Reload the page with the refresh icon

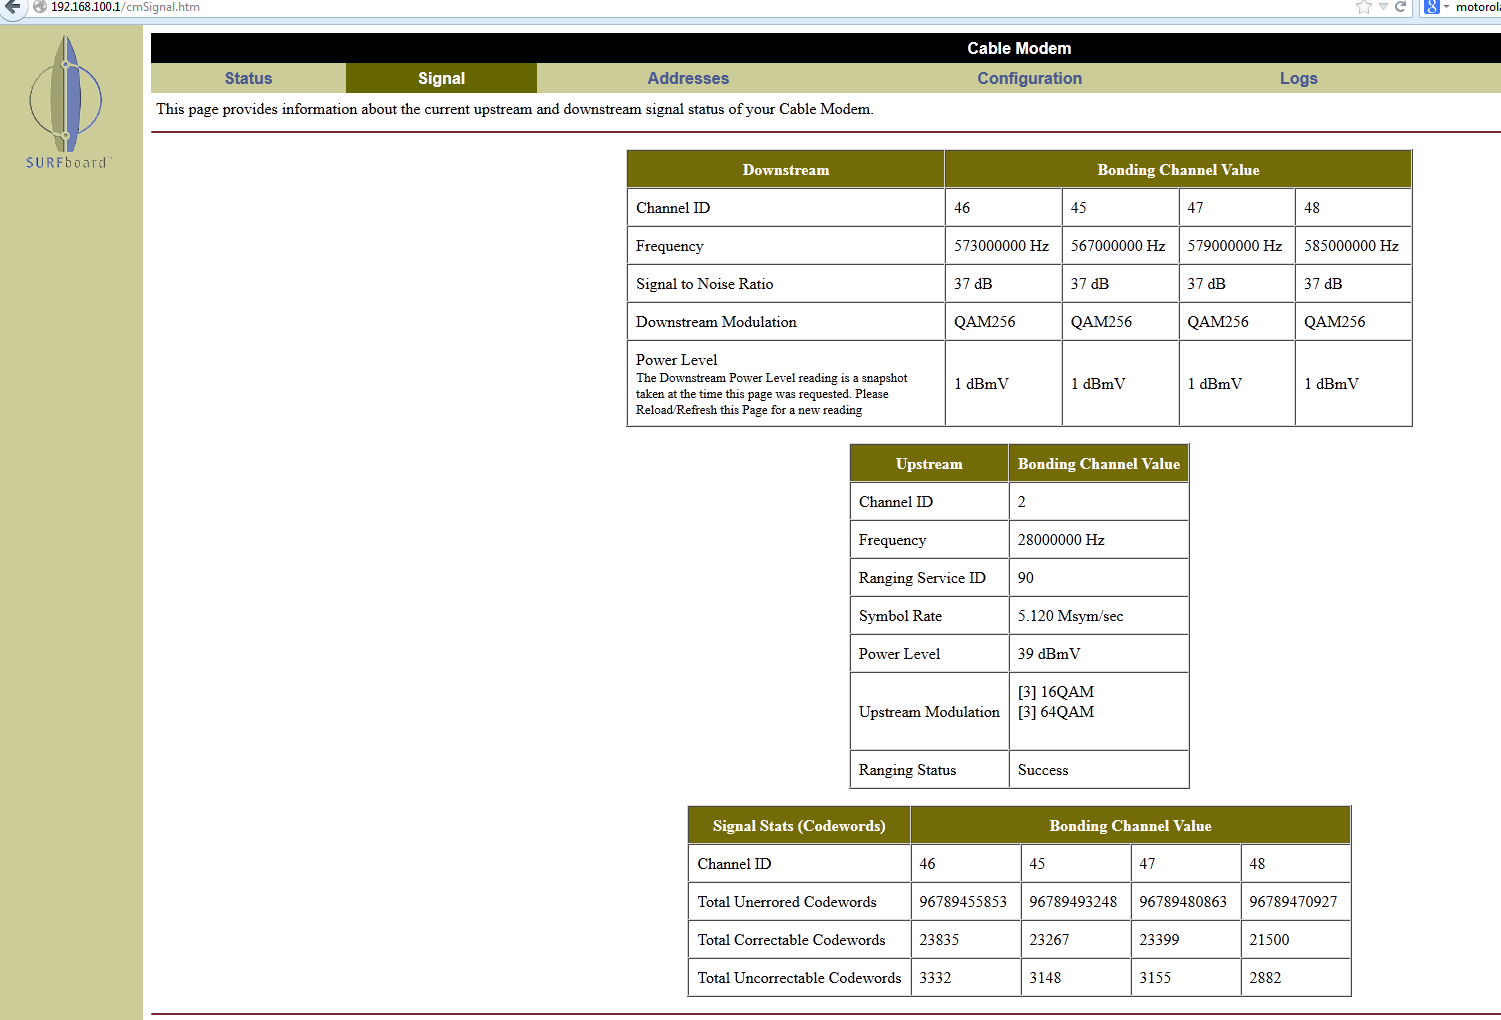1401,7
